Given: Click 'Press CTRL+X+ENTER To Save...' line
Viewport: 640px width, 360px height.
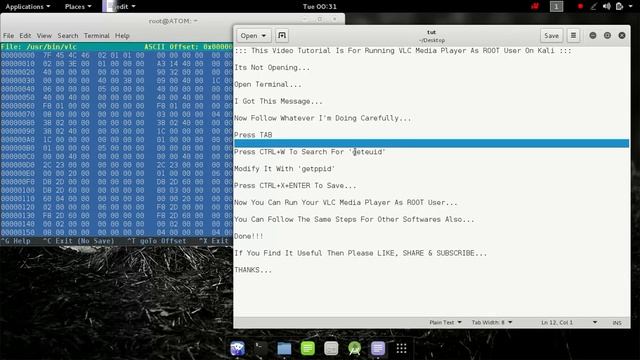Looking at the screenshot, I should [296, 185].
